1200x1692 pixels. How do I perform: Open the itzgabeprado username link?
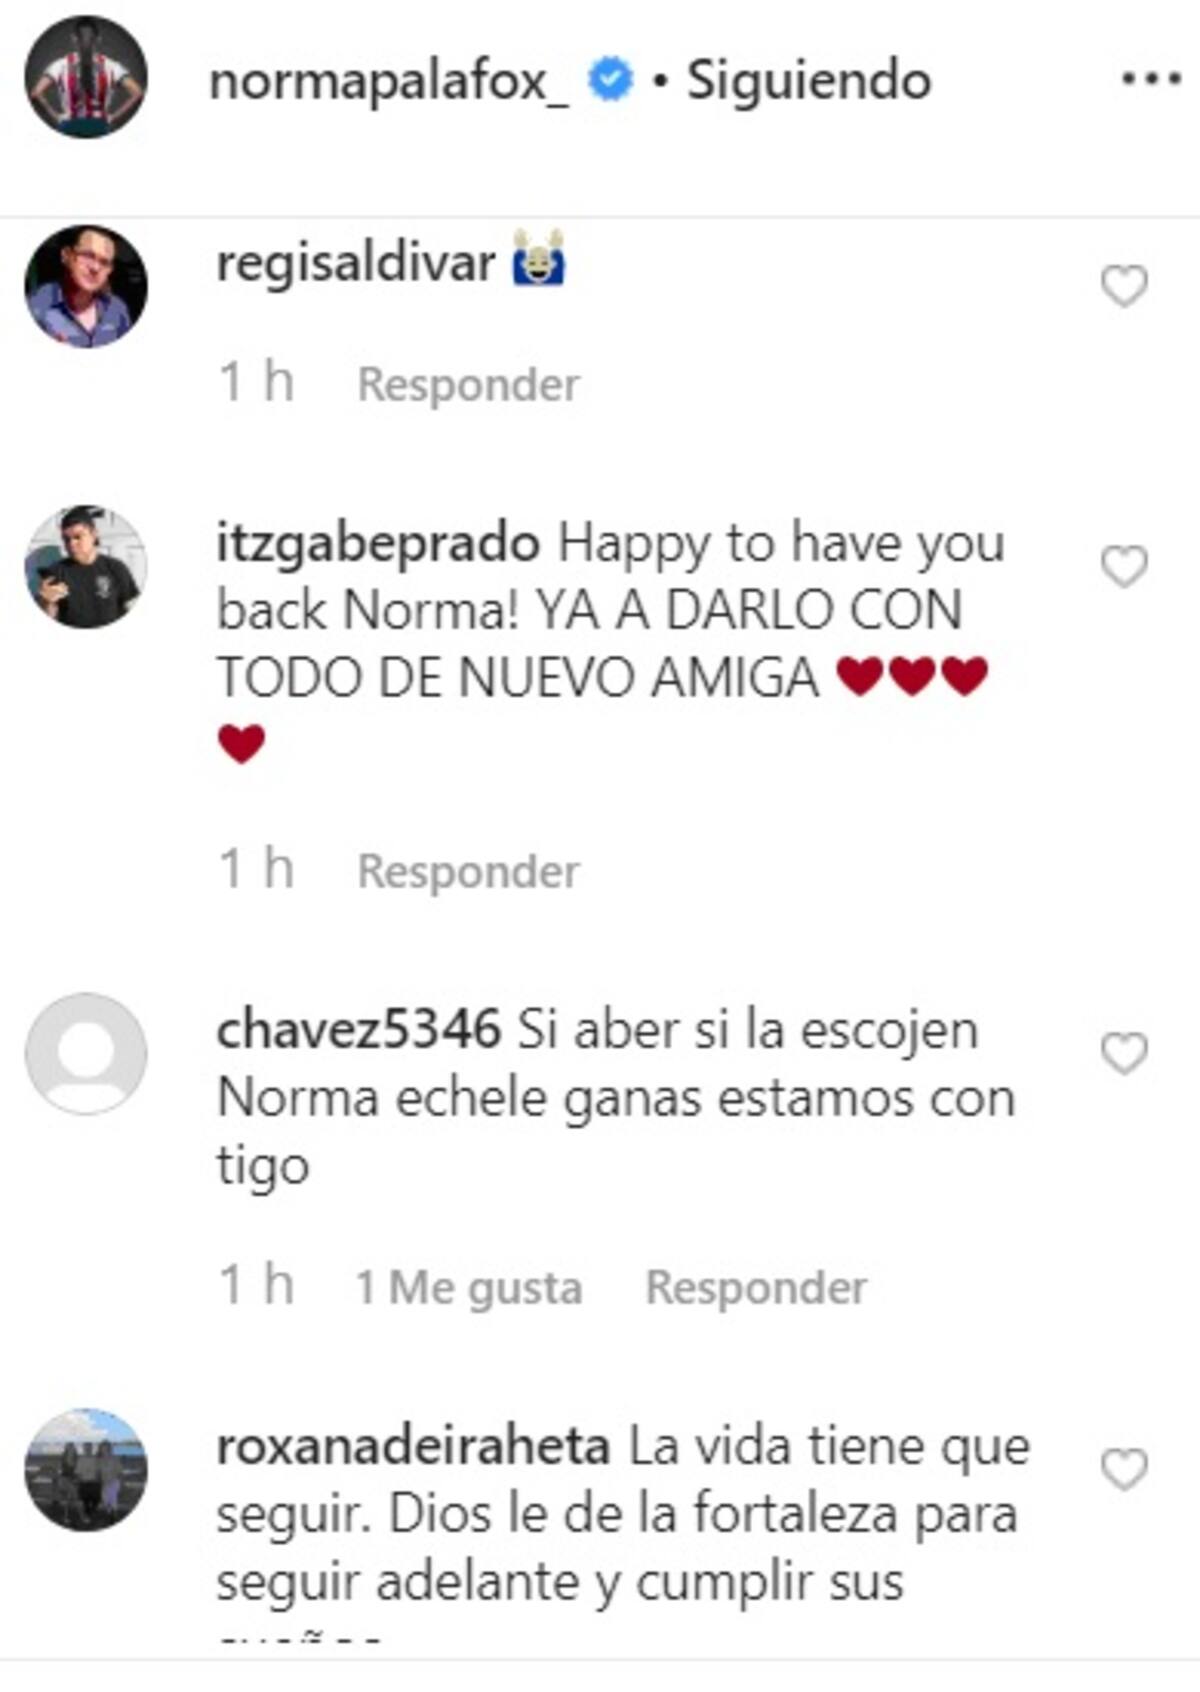tap(378, 544)
